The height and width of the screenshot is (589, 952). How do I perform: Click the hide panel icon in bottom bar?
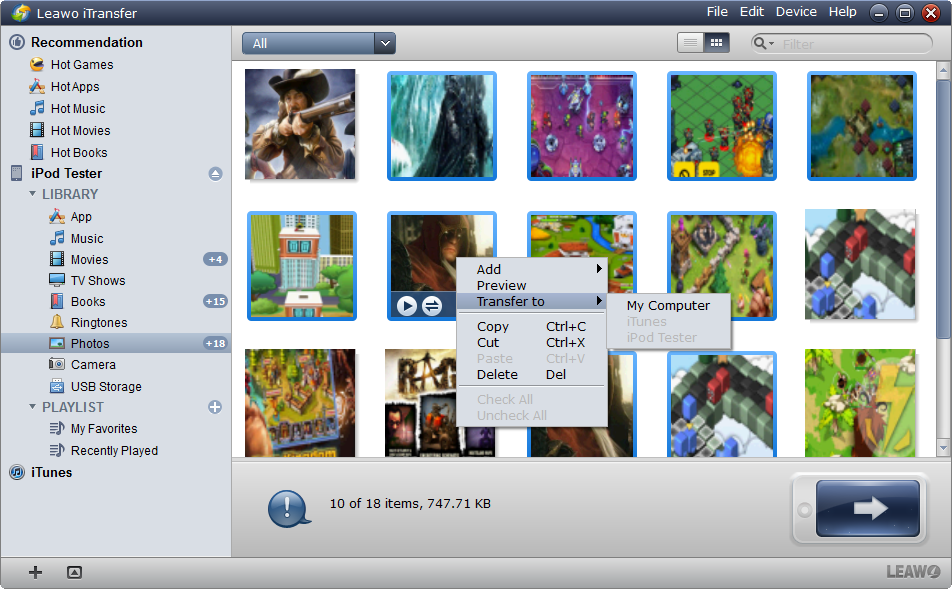74,572
